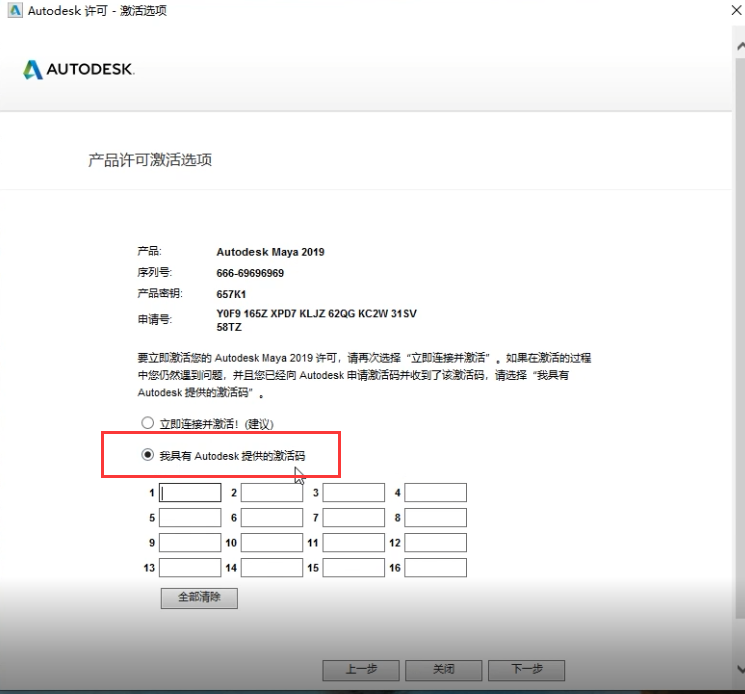Select 立即连接并激活 radio option
This screenshot has width=745, height=694.
coord(147,423)
